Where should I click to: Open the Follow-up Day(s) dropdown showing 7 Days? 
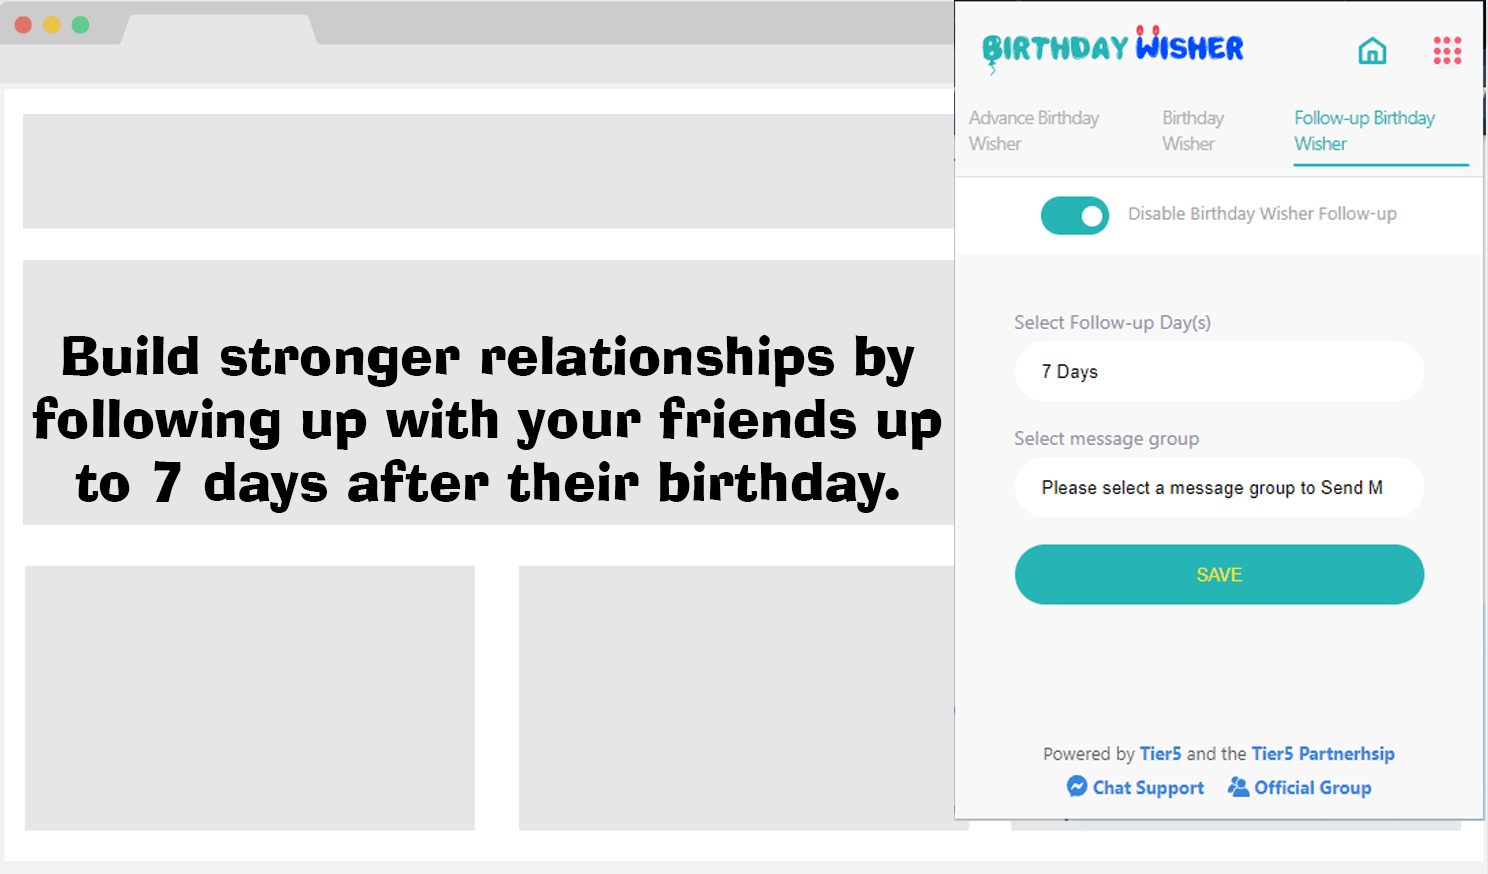[1218, 372]
